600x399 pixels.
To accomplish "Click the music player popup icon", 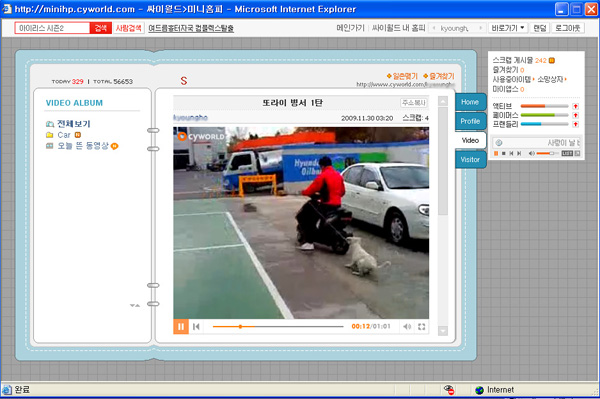I will click(577, 153).
